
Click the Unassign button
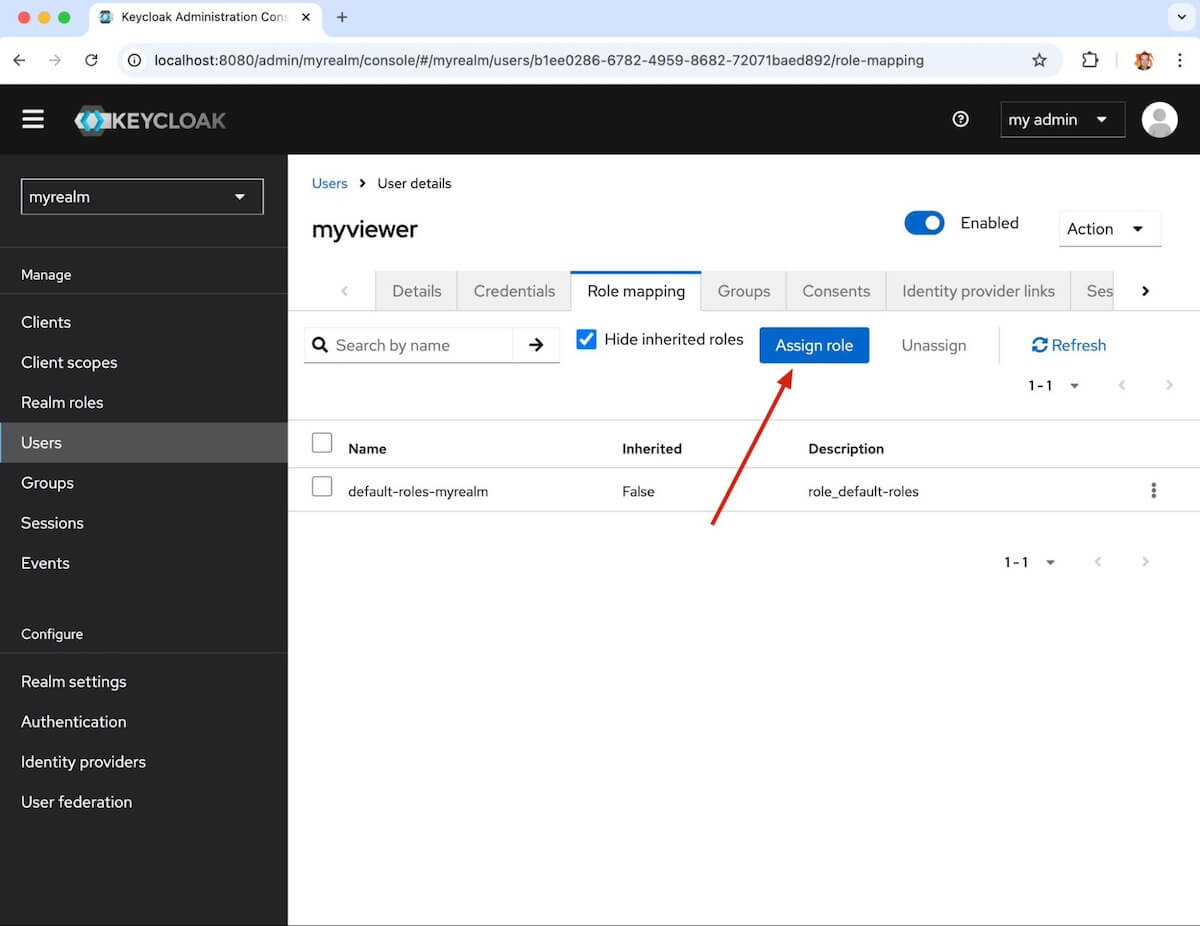[934, 345]
